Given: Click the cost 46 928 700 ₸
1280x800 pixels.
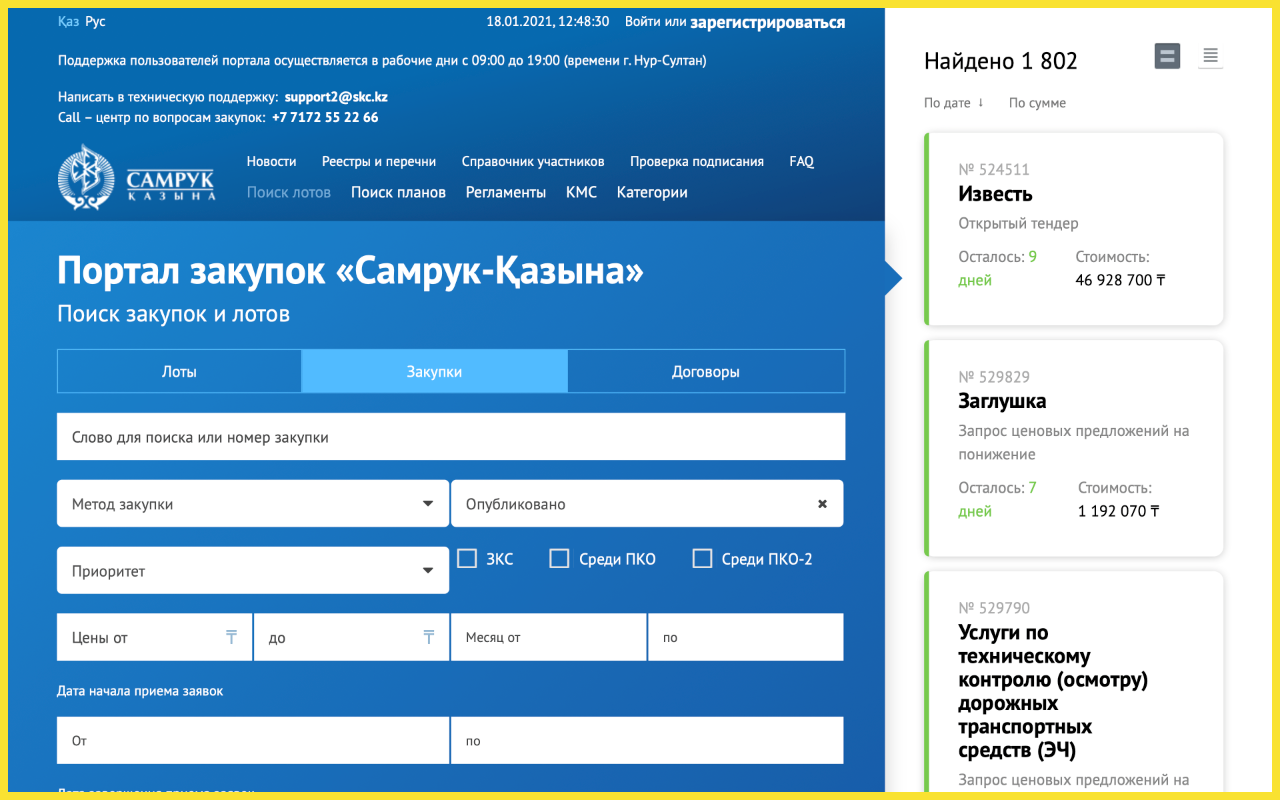Looking at the screenshot, I should click(1120, 280).
